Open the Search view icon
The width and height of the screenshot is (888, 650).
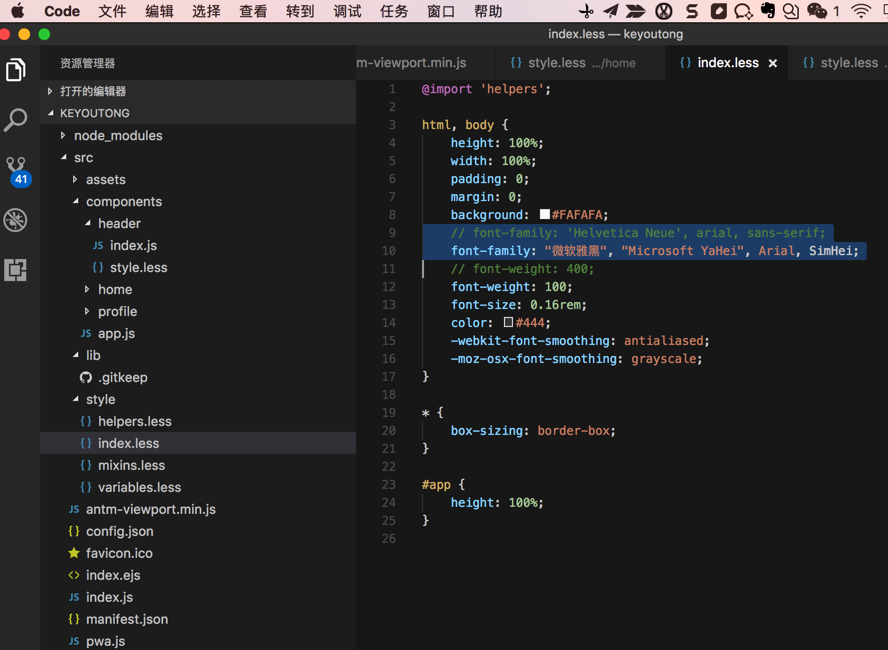pyautogui.click(x=16, y=120)
